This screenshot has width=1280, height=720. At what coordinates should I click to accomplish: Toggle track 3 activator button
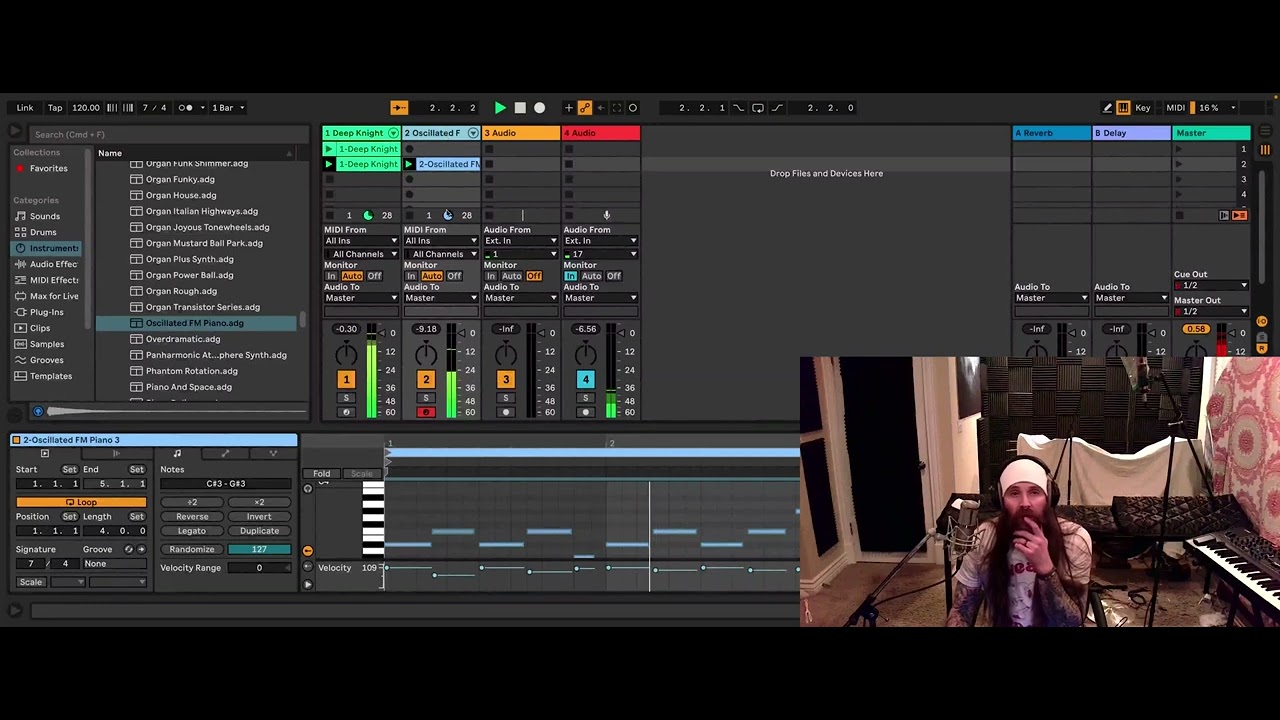tap(506, 380)
